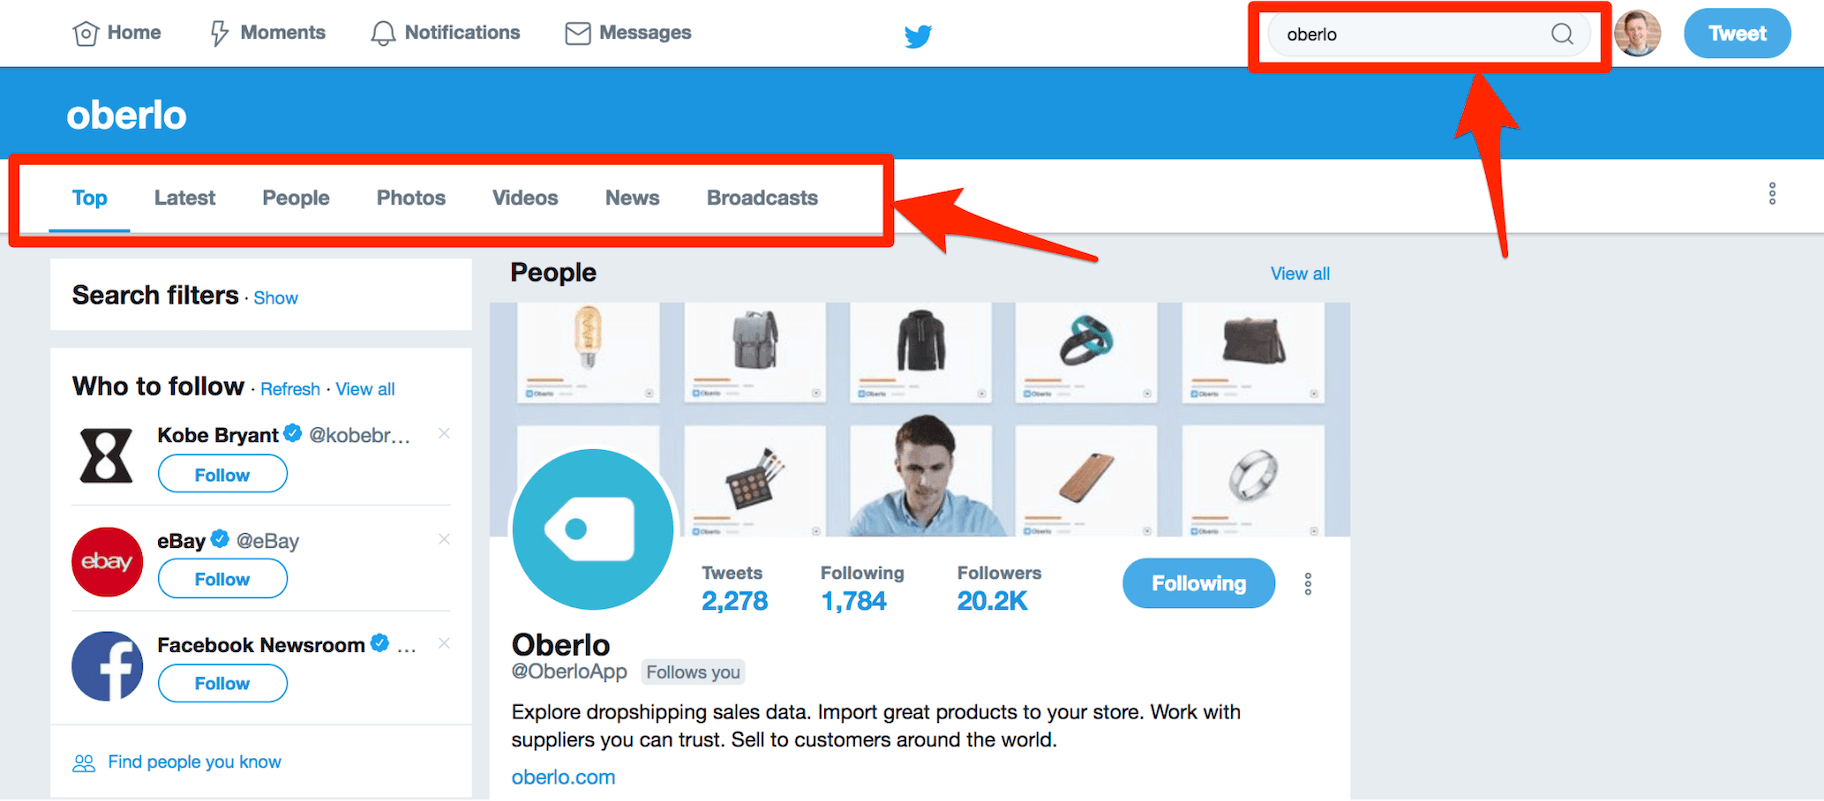Click the Home house icon

tap(86, 34)
